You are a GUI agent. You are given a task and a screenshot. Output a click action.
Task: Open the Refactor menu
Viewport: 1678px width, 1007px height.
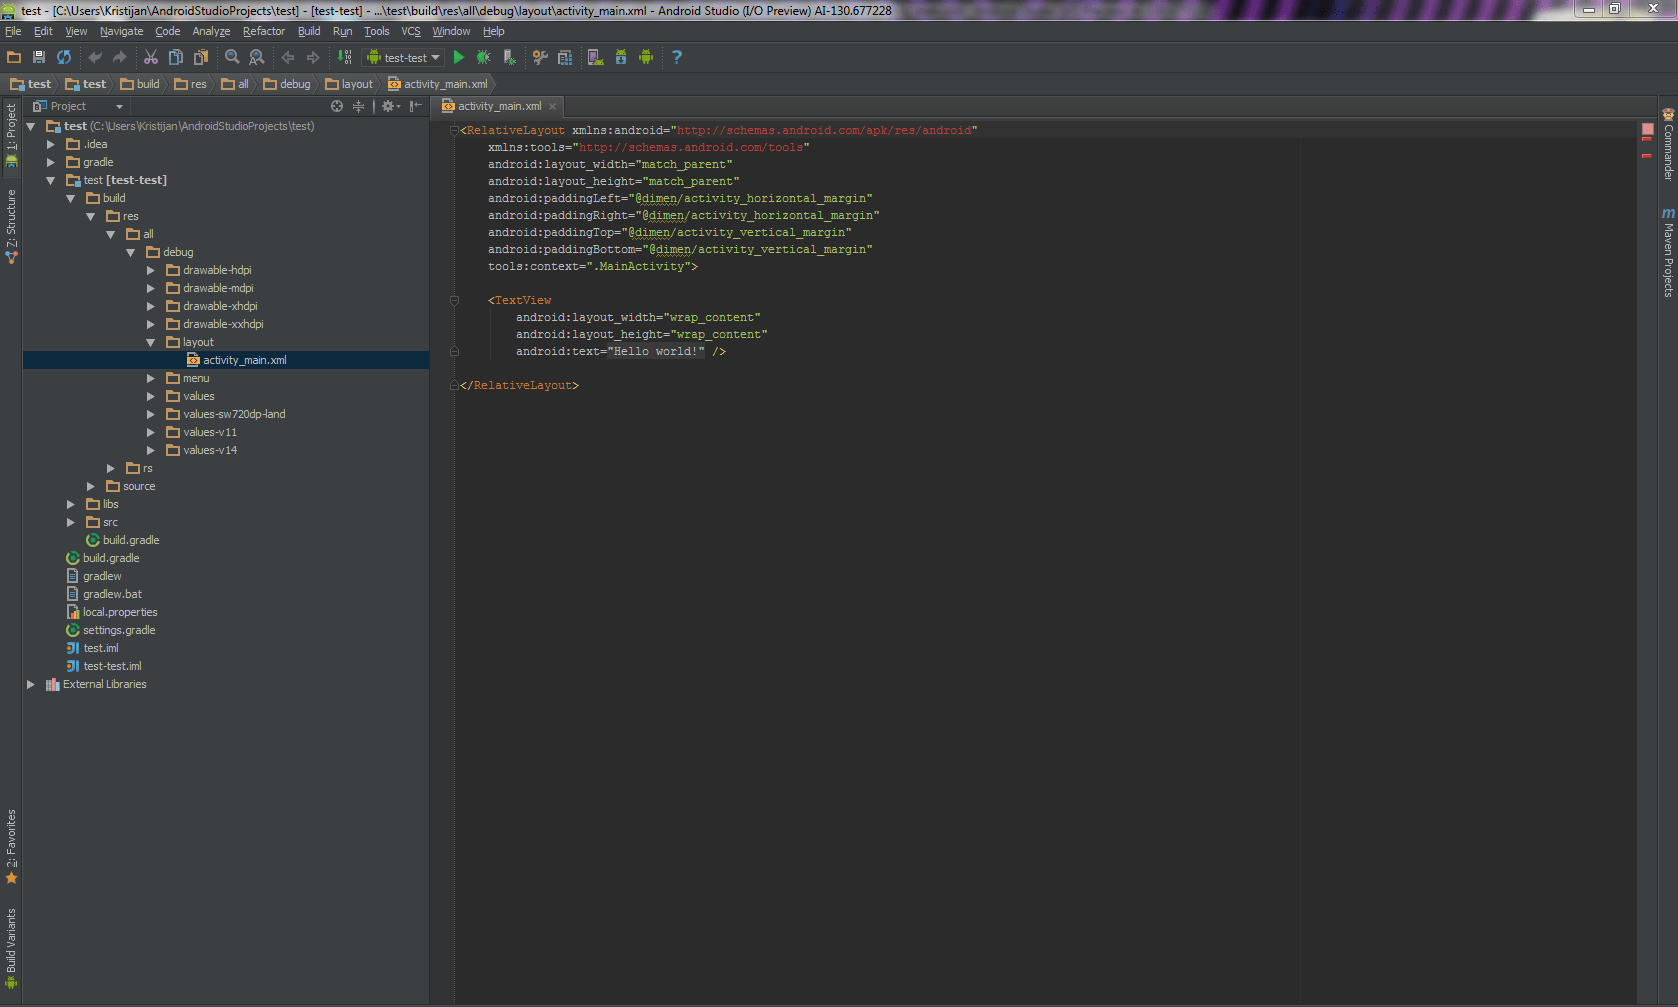pyautogui.click(x=263, y=31)
